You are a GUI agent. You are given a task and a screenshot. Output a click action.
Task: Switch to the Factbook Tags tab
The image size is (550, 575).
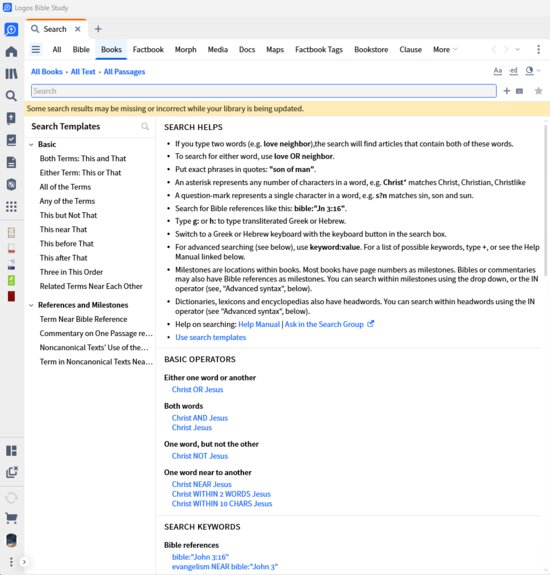319,50
